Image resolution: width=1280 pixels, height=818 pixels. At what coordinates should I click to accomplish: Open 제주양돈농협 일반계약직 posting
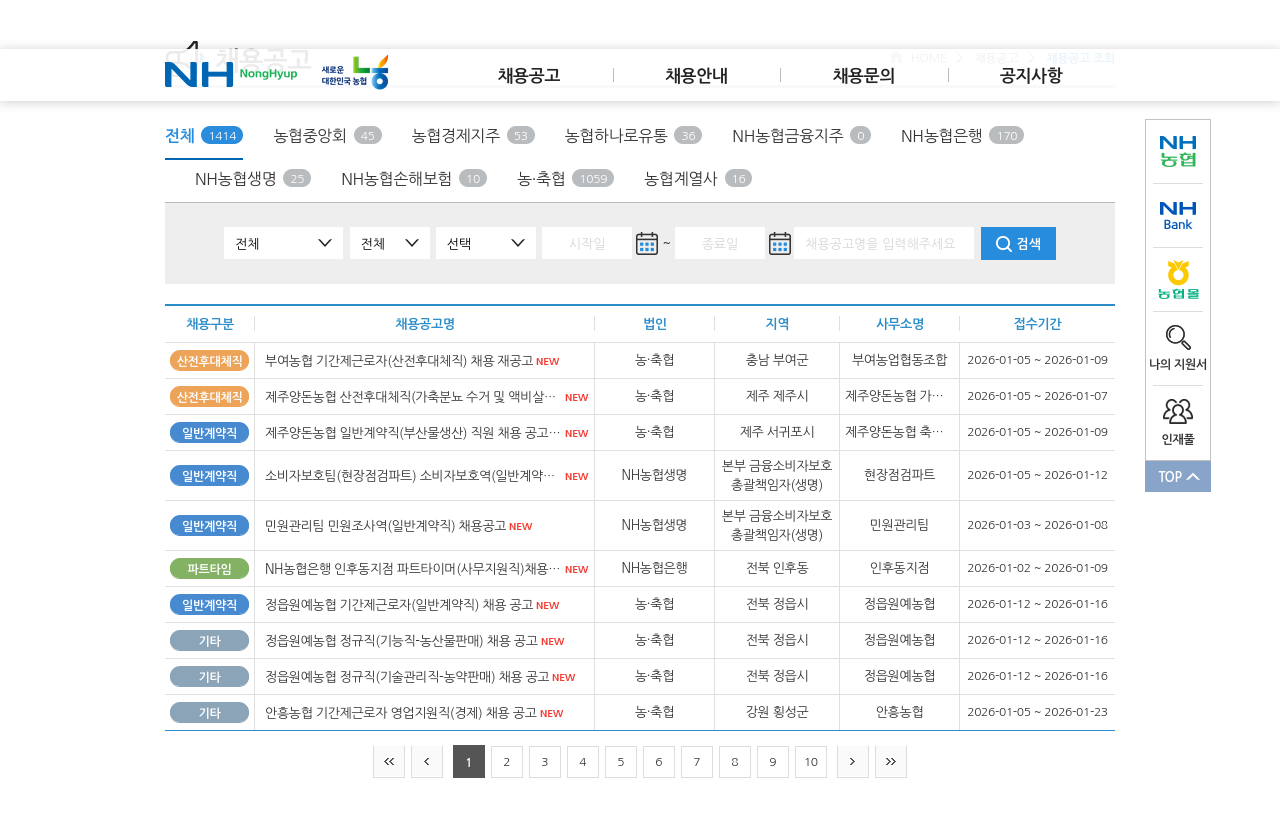[412, 432]
